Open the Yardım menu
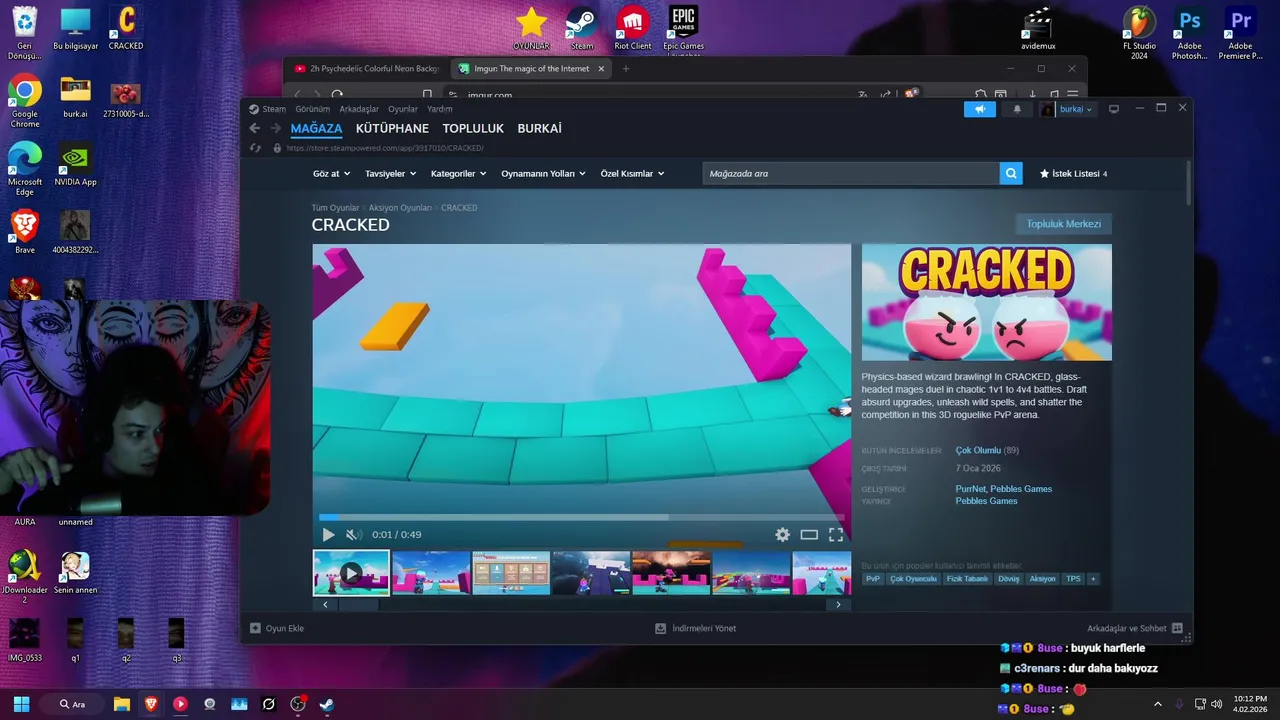The height and width of the screenshot is (720, 1280). 440,109
